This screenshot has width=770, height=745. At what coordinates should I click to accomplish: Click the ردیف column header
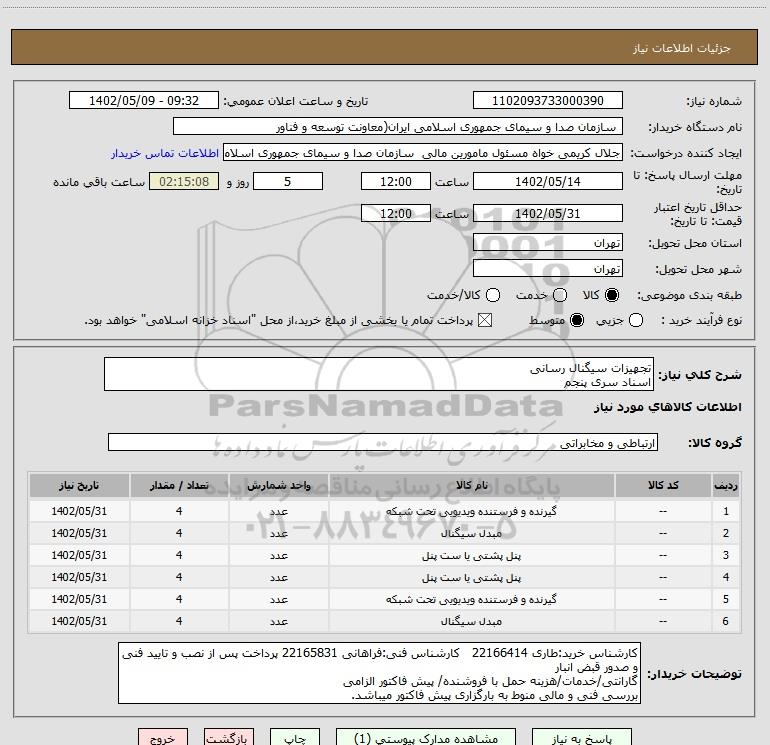click(x=726, y=485)
